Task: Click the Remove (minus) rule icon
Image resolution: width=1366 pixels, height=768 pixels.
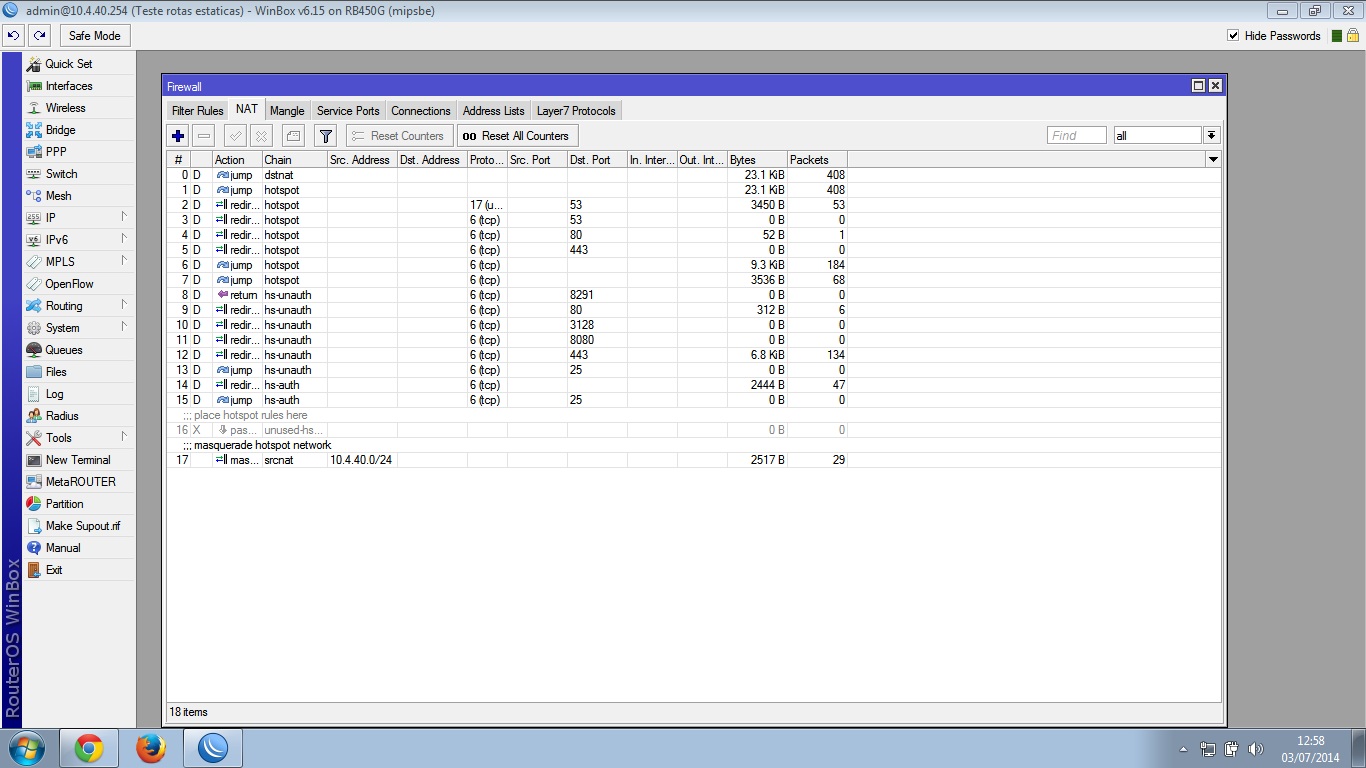Action: pyautogui.click(x=204, y=136)
